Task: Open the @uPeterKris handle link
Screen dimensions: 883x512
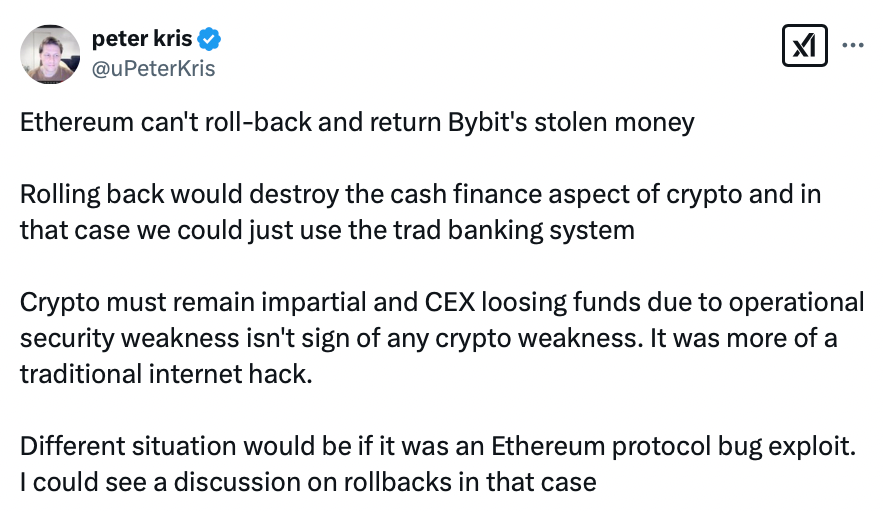Action: (x=153, y=68)
